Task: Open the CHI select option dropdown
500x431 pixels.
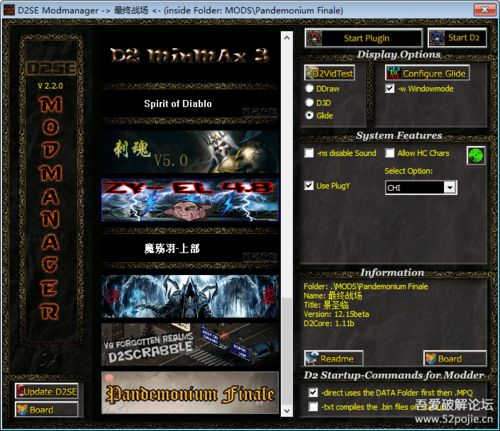Action: [421, 188]
